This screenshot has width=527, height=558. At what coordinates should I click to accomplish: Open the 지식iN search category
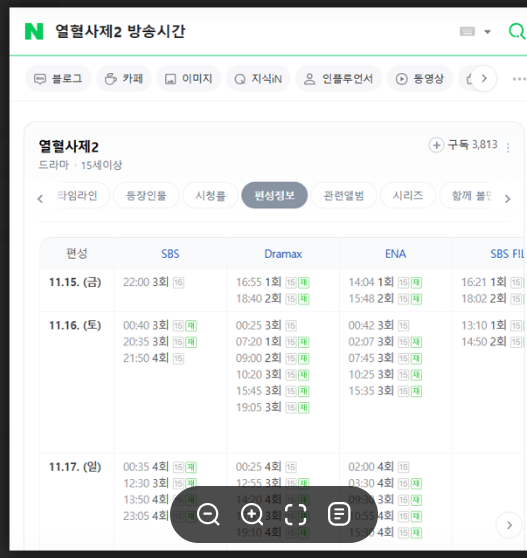click(258, 78)
